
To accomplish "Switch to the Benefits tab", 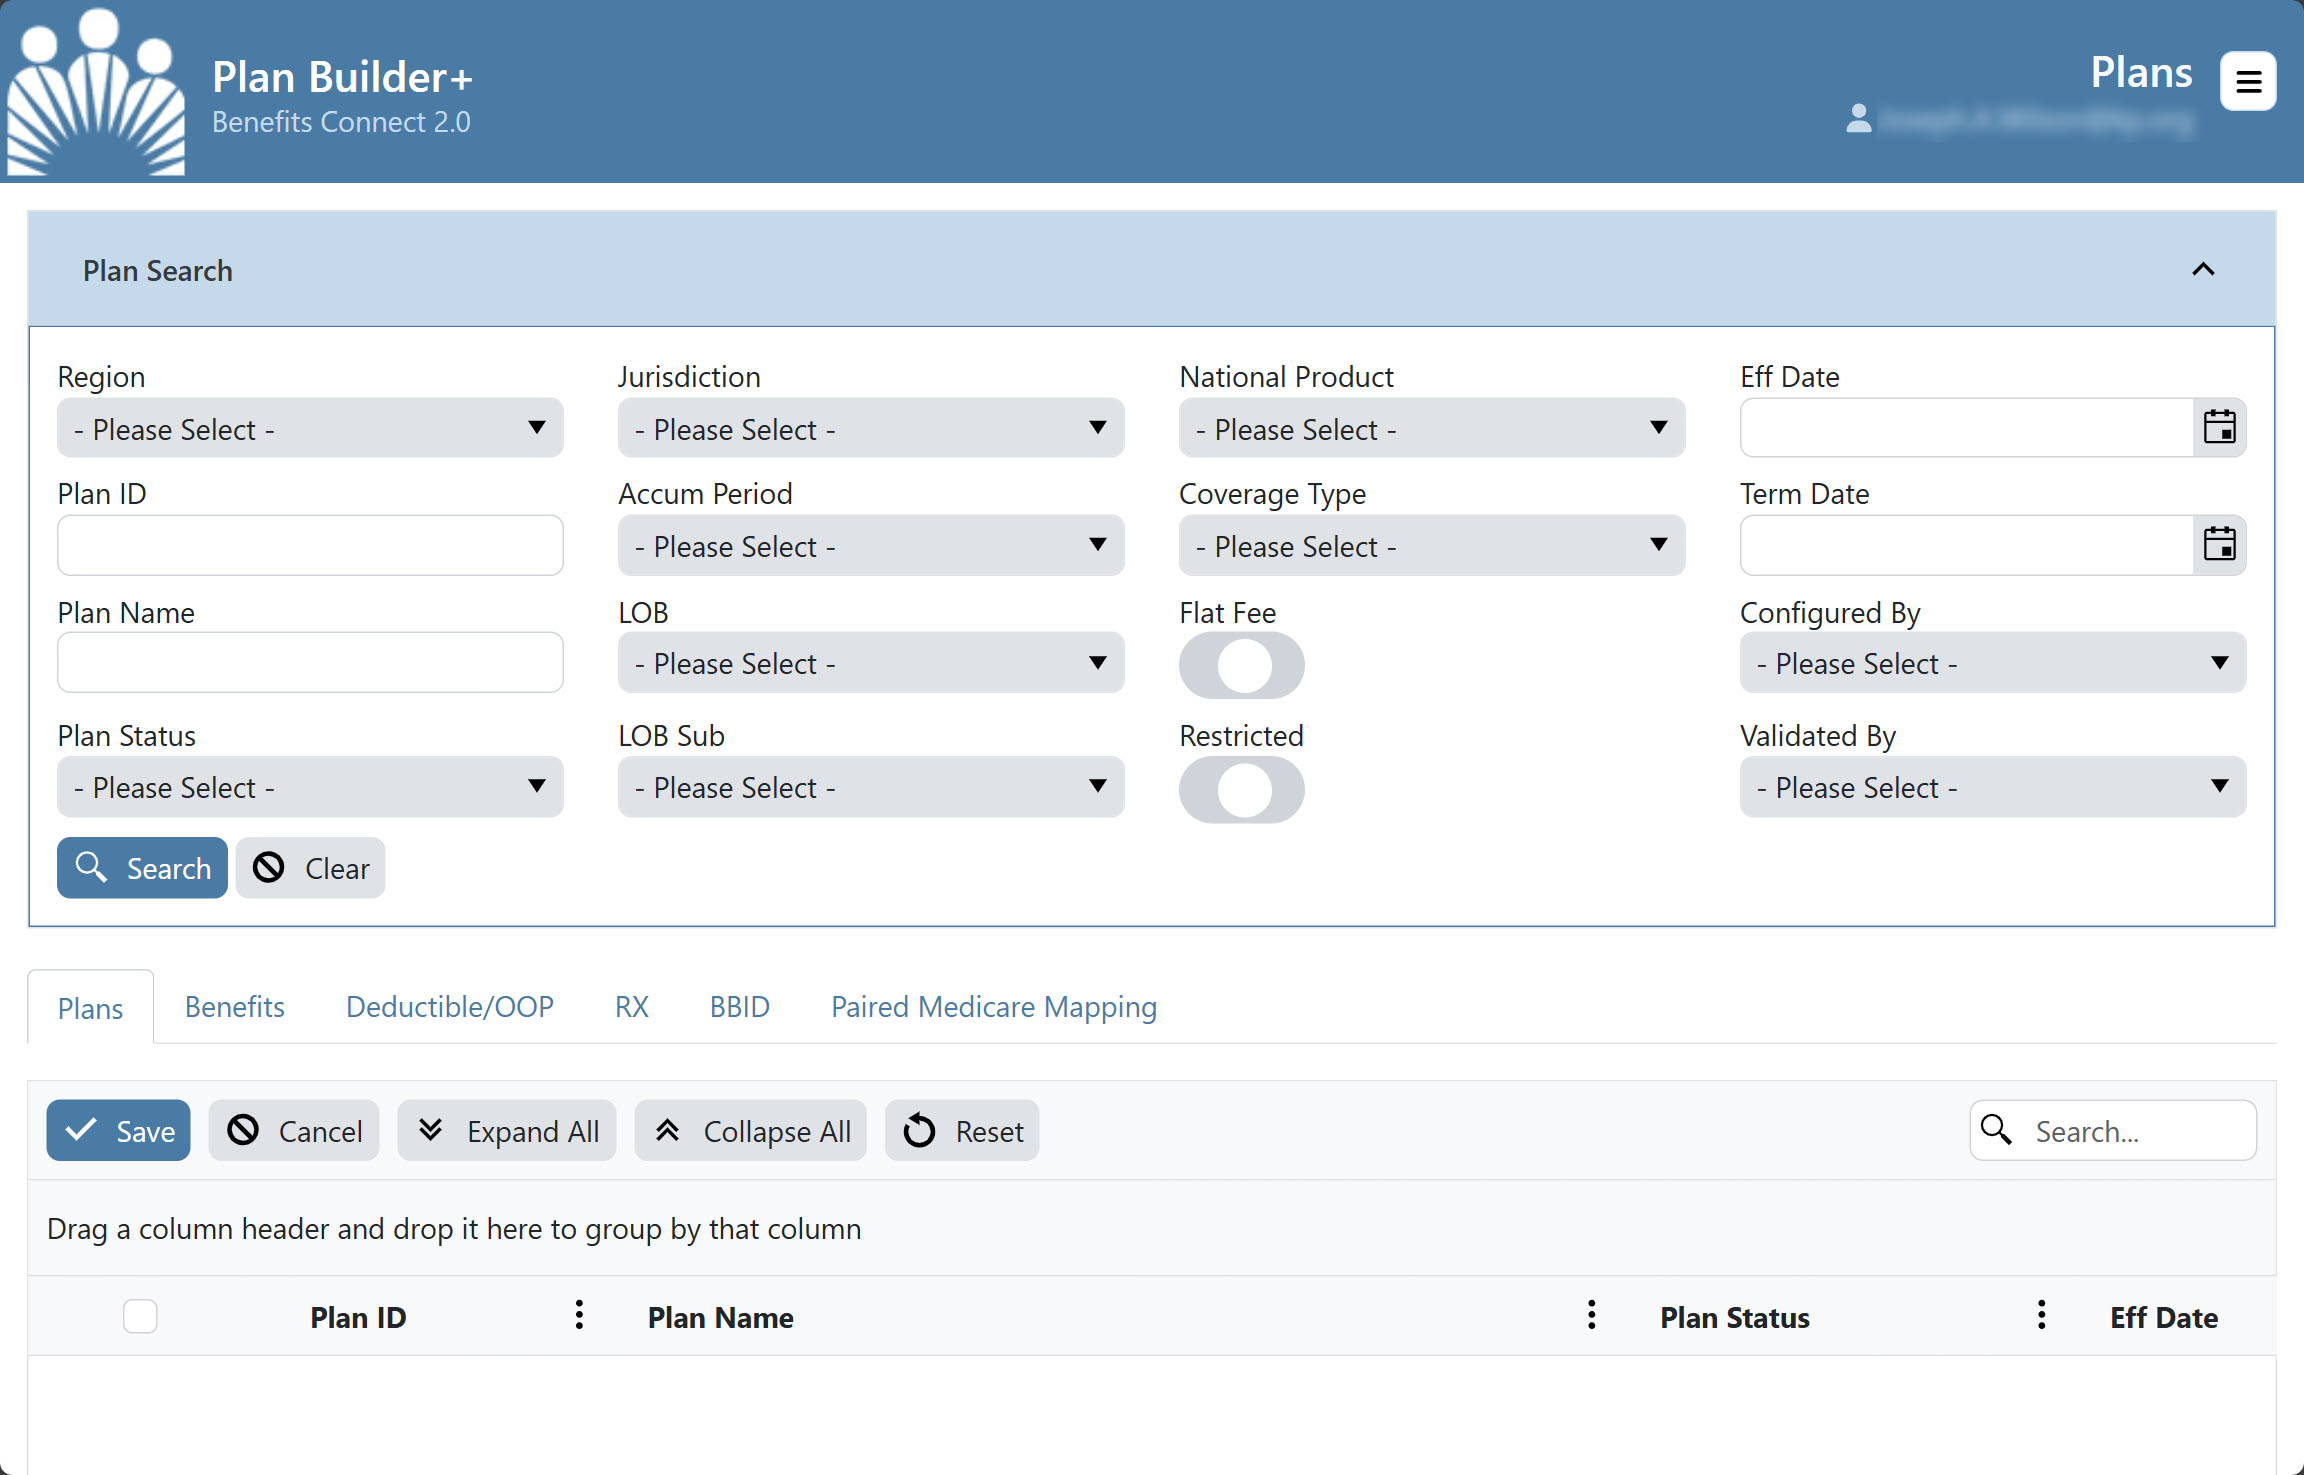I will coord(233,1006).
